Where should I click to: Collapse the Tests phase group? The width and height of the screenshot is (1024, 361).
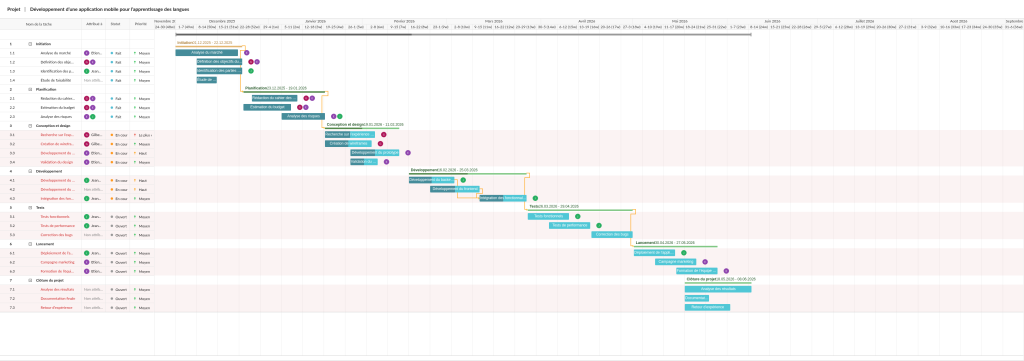(30, 208)
